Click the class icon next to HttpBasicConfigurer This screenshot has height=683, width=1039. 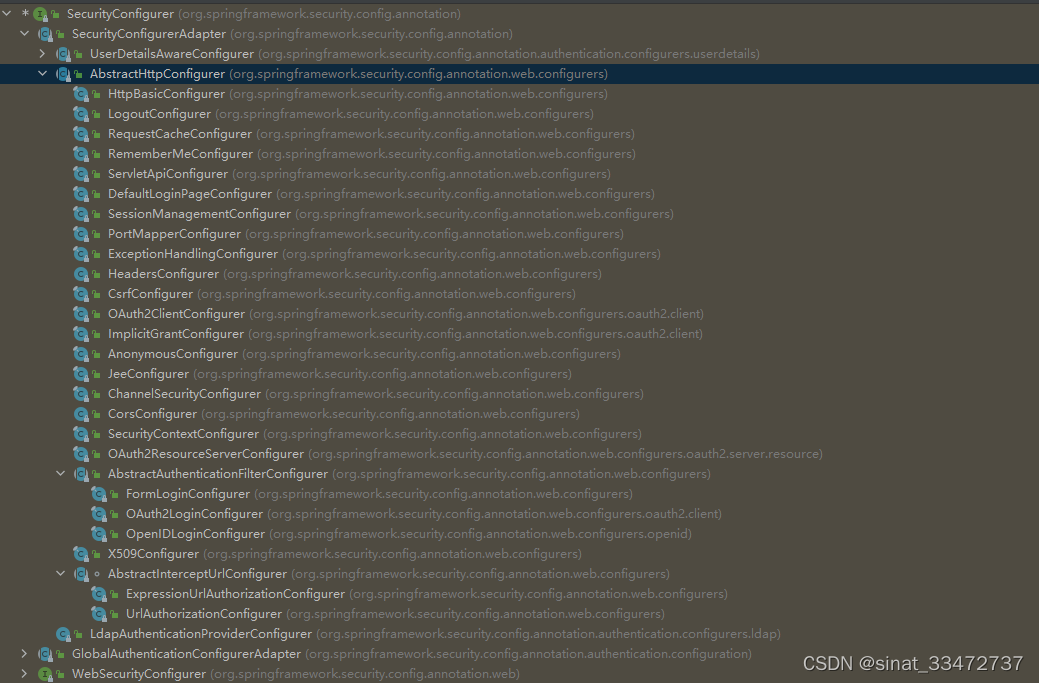tap(80, 93)
